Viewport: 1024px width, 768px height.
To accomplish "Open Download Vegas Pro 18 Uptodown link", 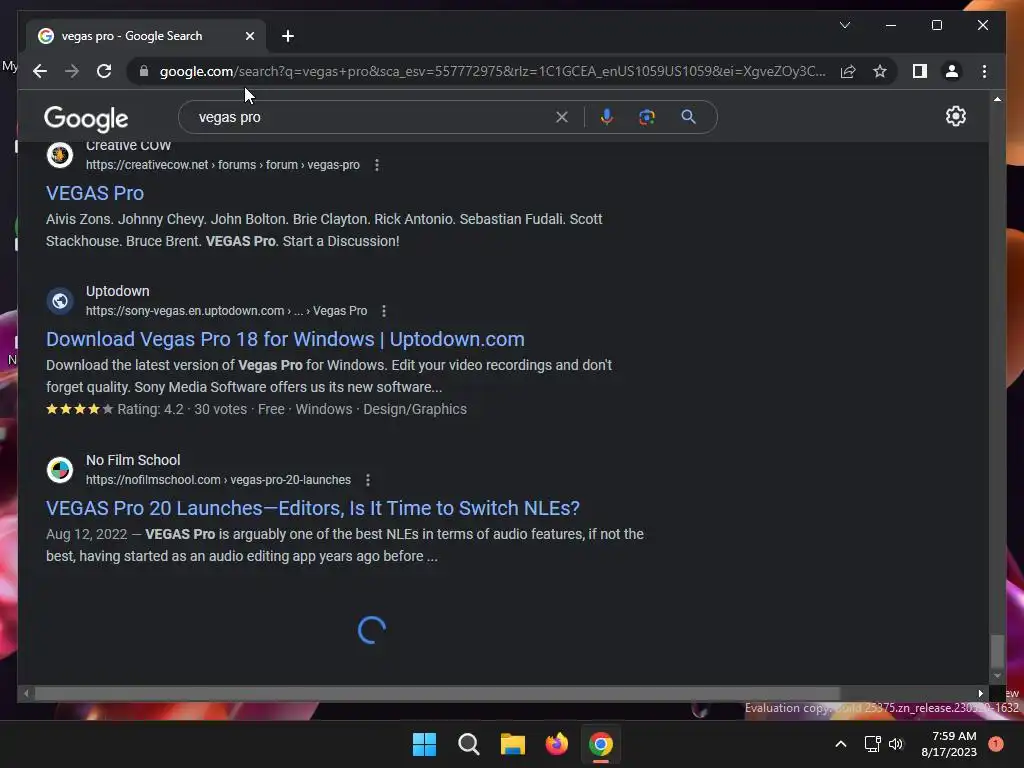I will click(285, 339).
